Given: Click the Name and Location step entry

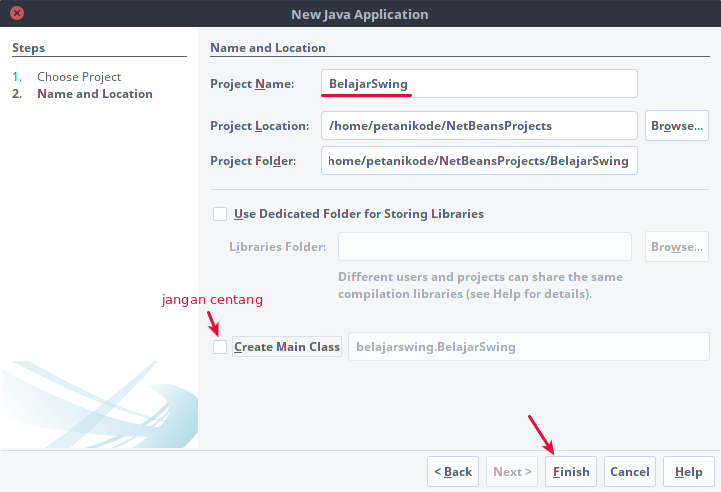Looking at the screenshot, I should click(94, 94).
